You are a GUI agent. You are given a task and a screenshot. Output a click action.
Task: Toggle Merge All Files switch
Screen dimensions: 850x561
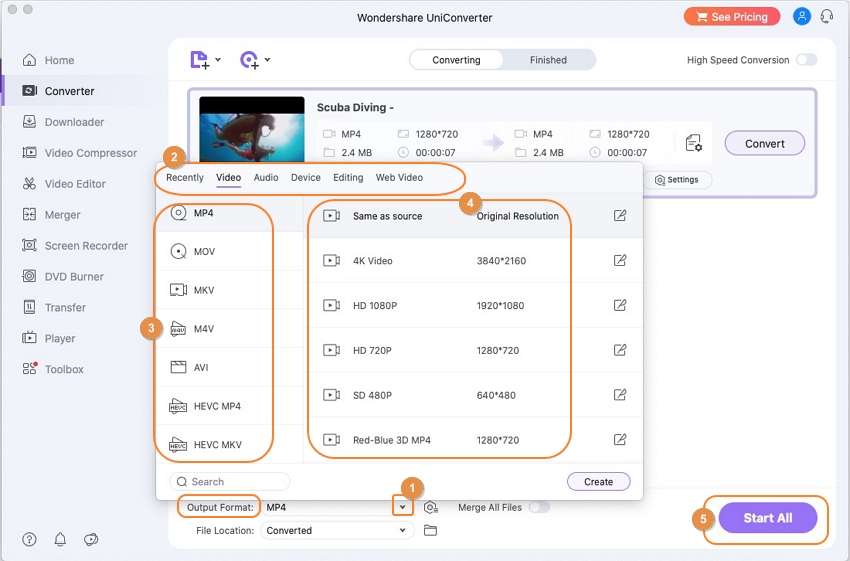(x=539, y=507)
